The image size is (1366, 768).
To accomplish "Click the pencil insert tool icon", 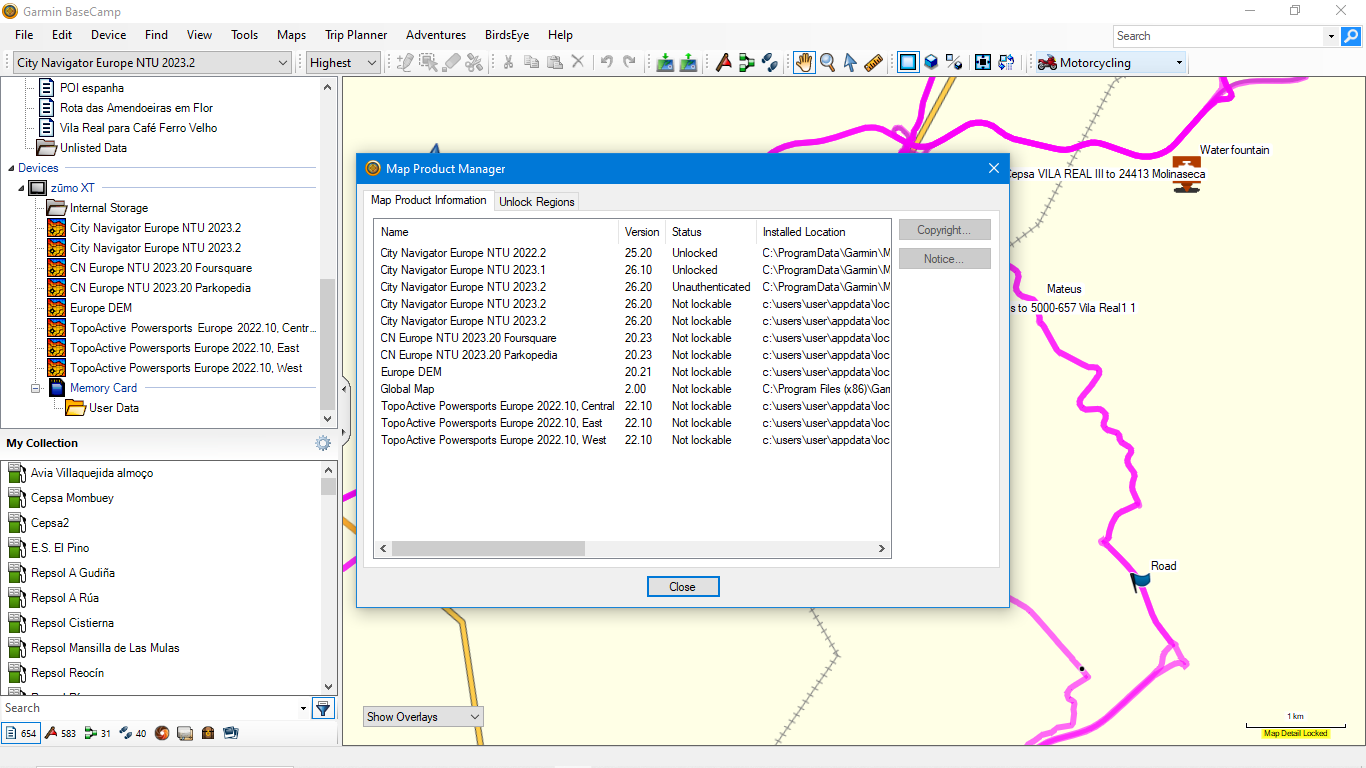I will coord(405,62).
